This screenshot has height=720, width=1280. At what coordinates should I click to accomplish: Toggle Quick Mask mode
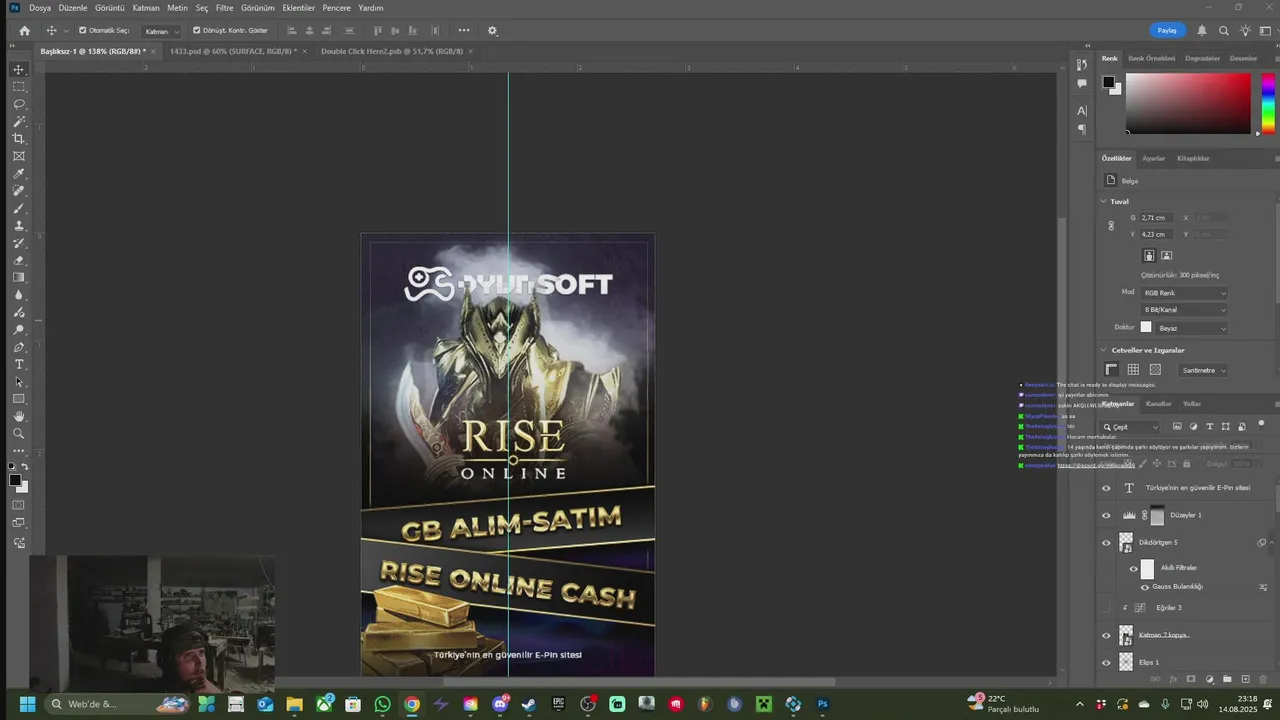pyautogui.click(x=19, y=505)
